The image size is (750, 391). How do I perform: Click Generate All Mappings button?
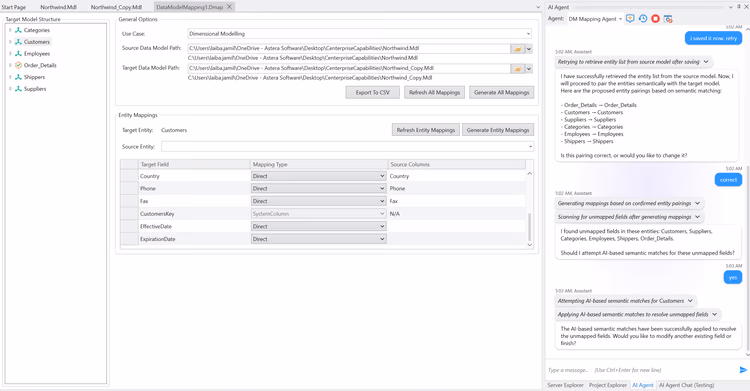pos(502,92)
